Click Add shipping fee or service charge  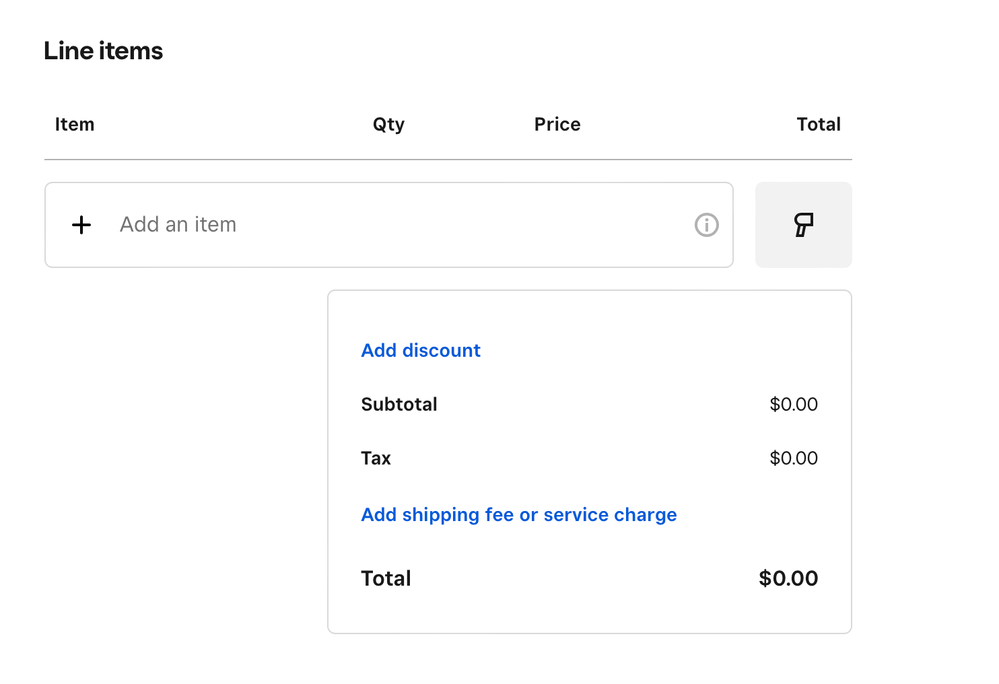click(x=518, y=515)
